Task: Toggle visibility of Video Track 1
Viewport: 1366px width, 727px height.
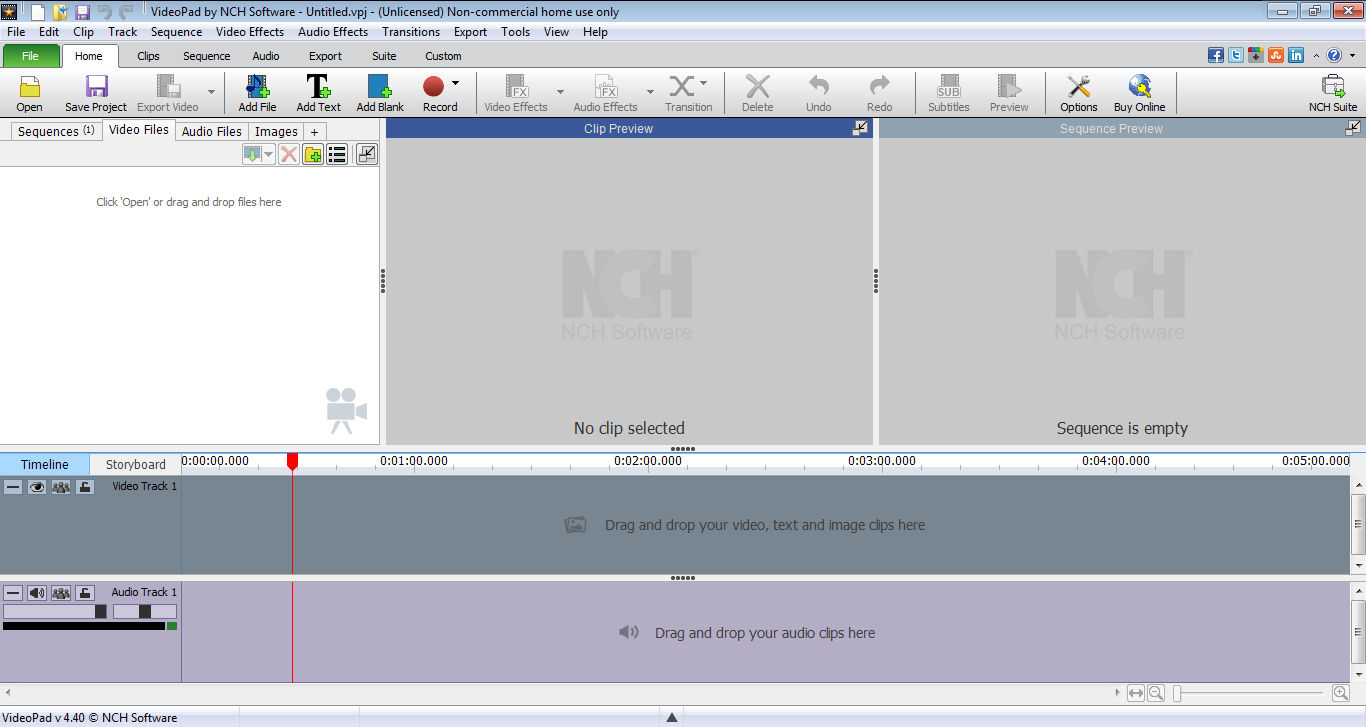Action: 37,487
